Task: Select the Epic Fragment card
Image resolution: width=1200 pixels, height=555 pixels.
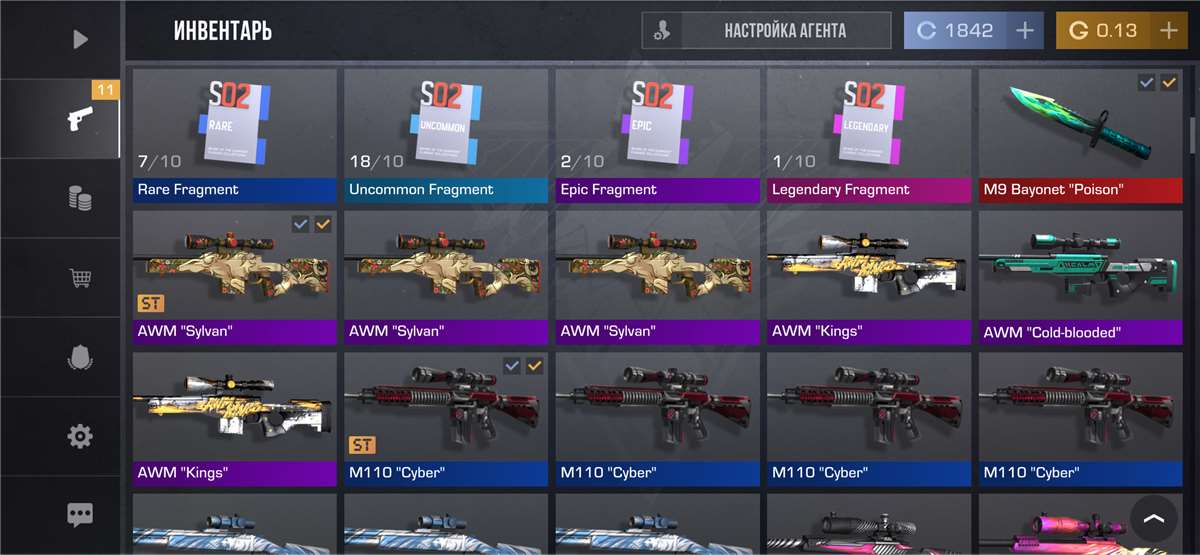Action: [x=657, y=136]
